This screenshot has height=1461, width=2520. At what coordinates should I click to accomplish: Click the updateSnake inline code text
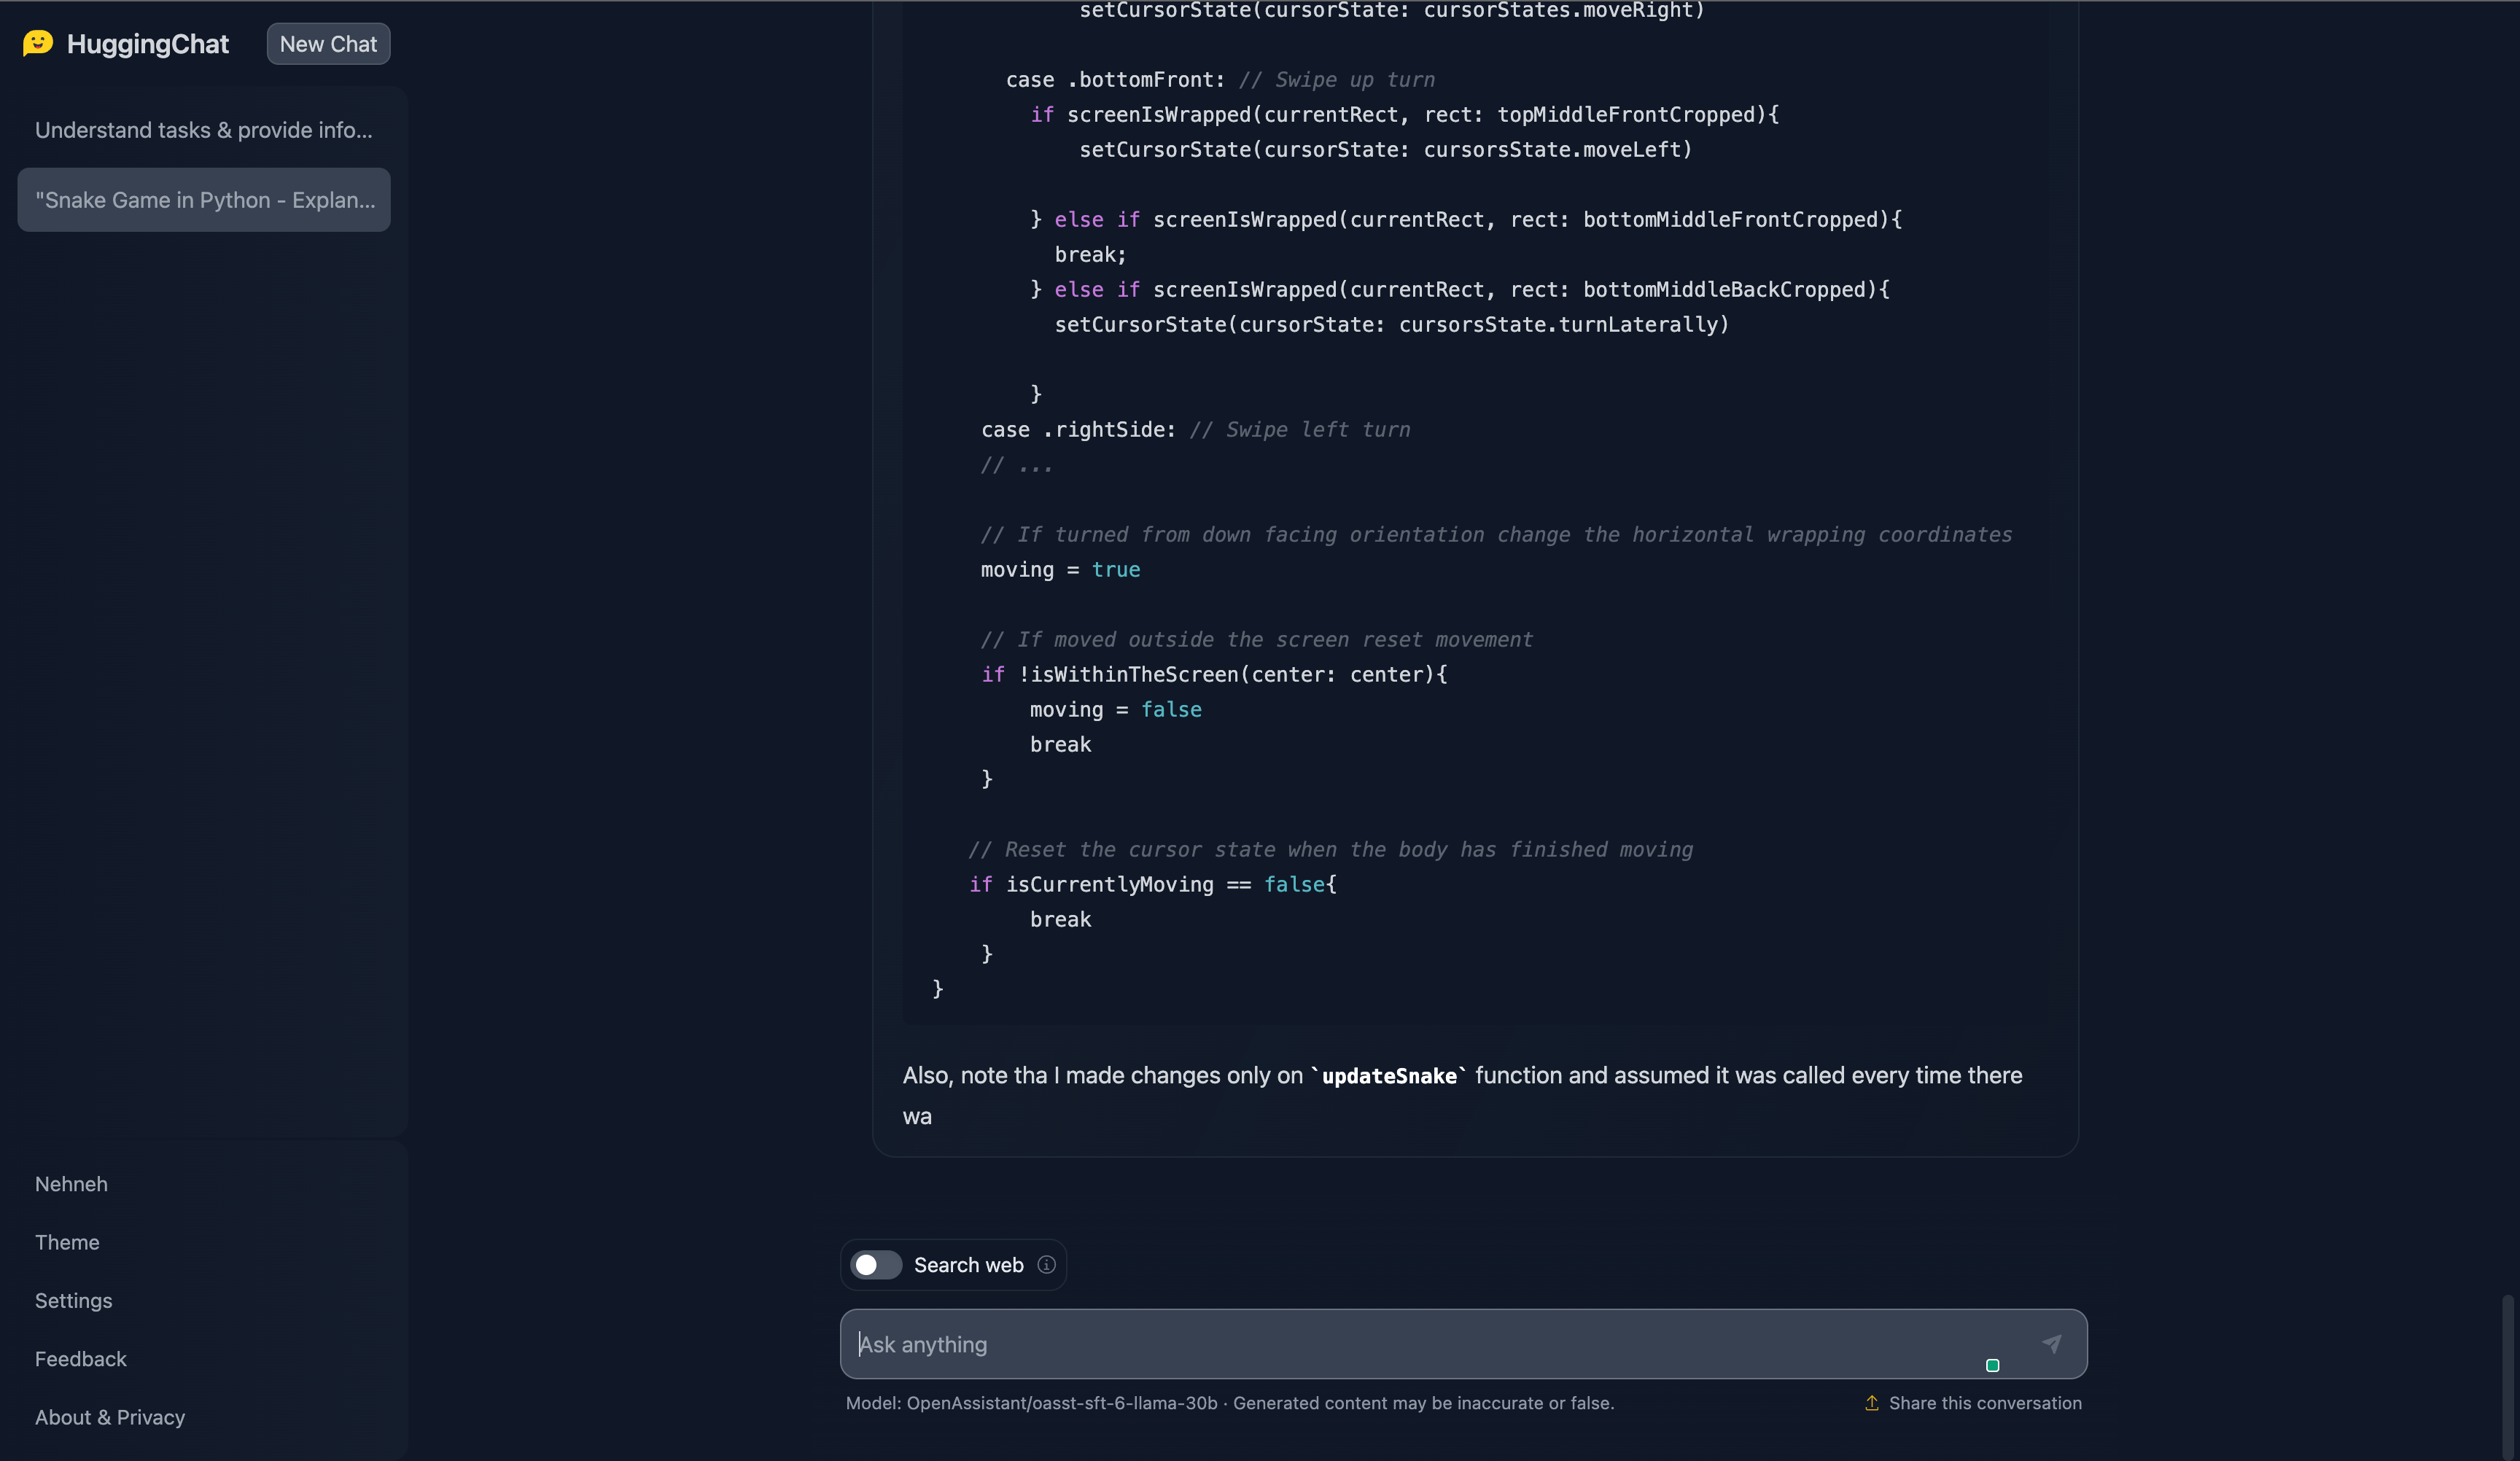point(1389,1076)
